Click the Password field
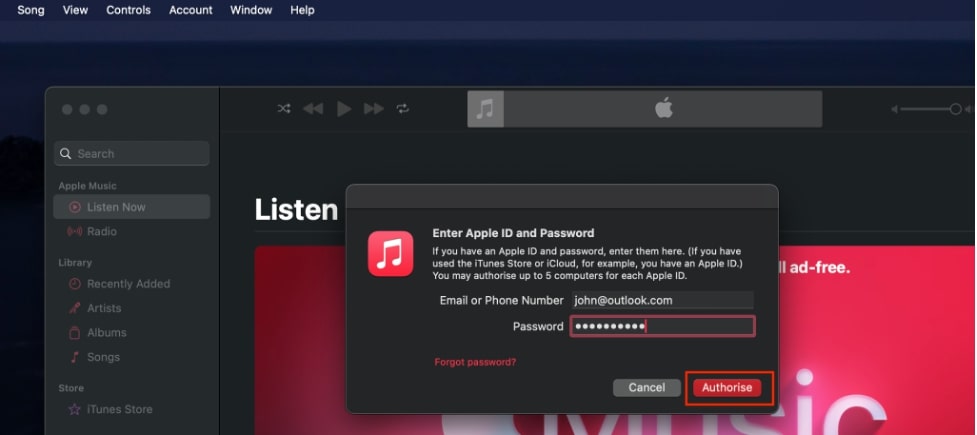The height and width of the screenshot is (435, 977). 663,326
